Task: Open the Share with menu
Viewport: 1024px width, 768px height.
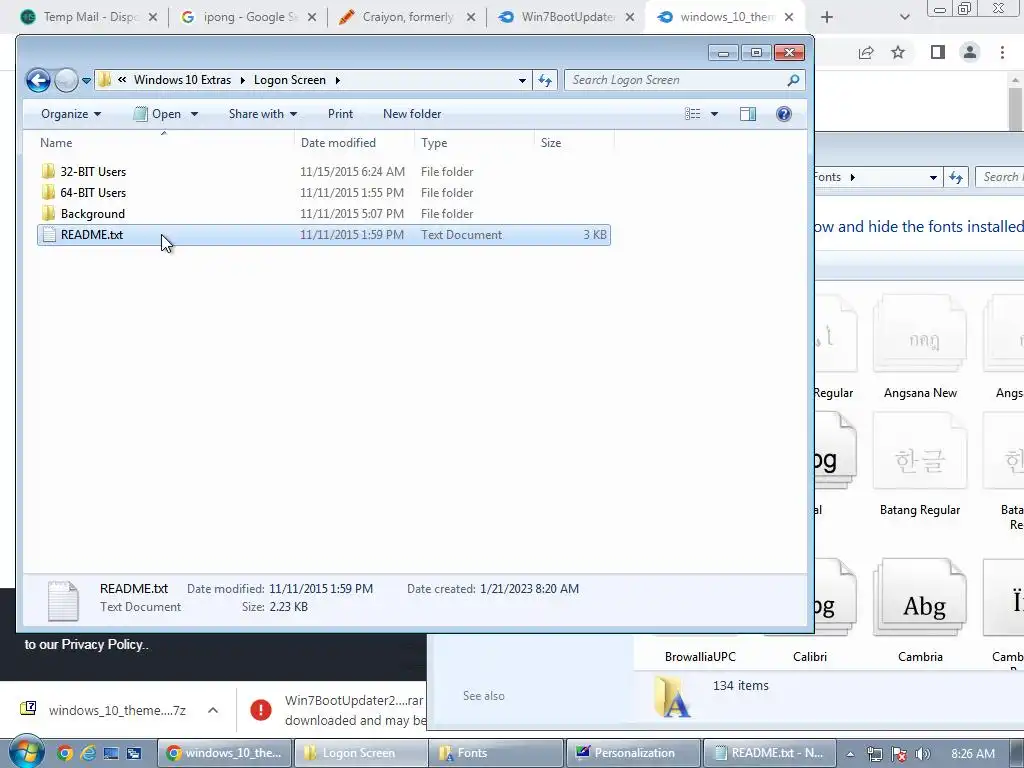Action: (x=263, y=114)
